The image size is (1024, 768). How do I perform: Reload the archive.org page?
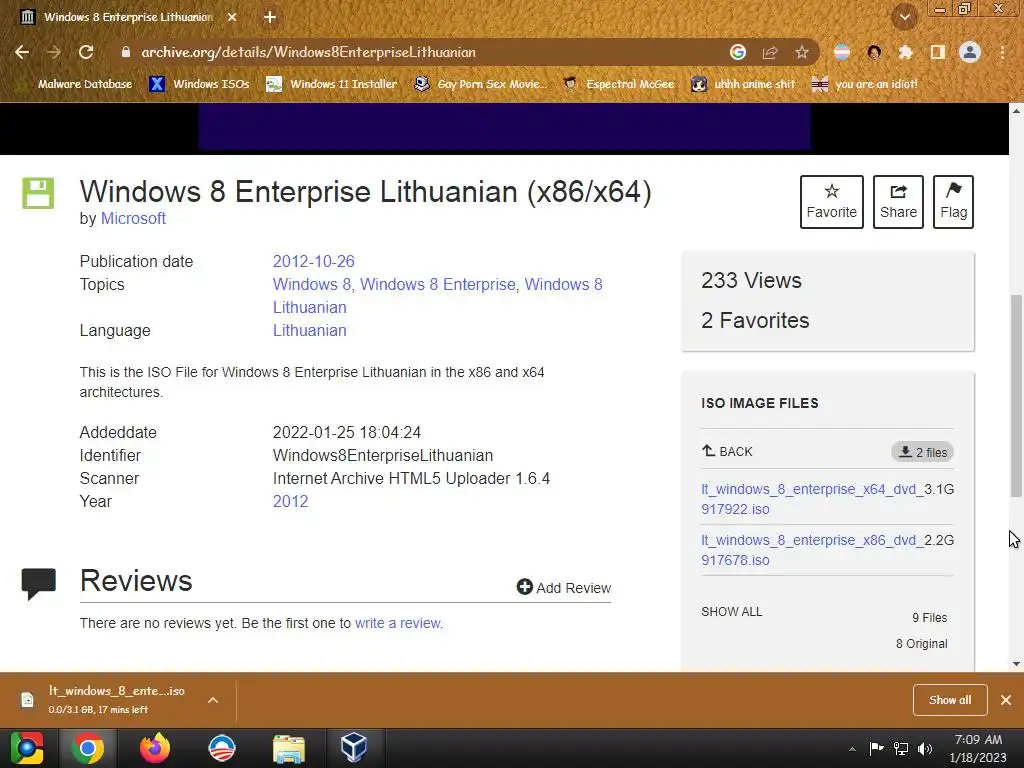coord(86,52)
